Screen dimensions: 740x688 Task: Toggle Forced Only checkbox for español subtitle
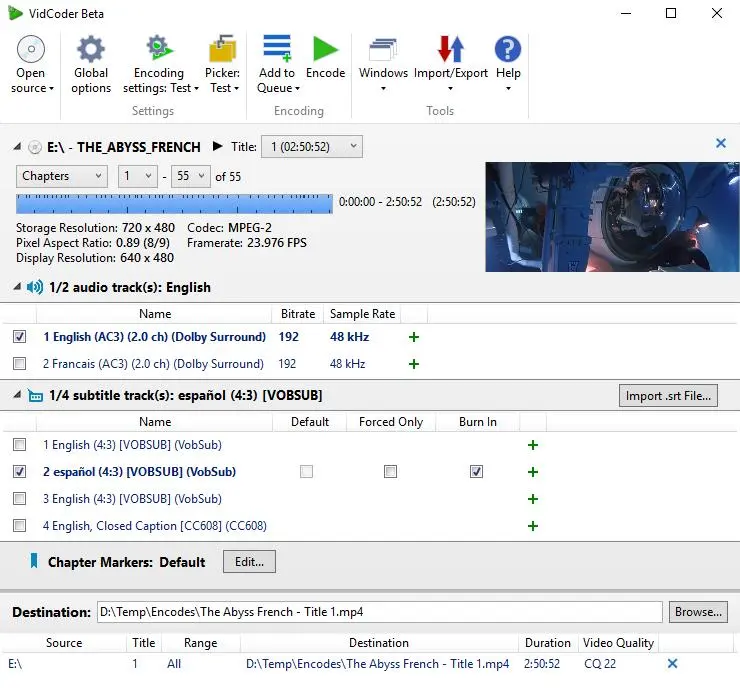pos(390,471)
